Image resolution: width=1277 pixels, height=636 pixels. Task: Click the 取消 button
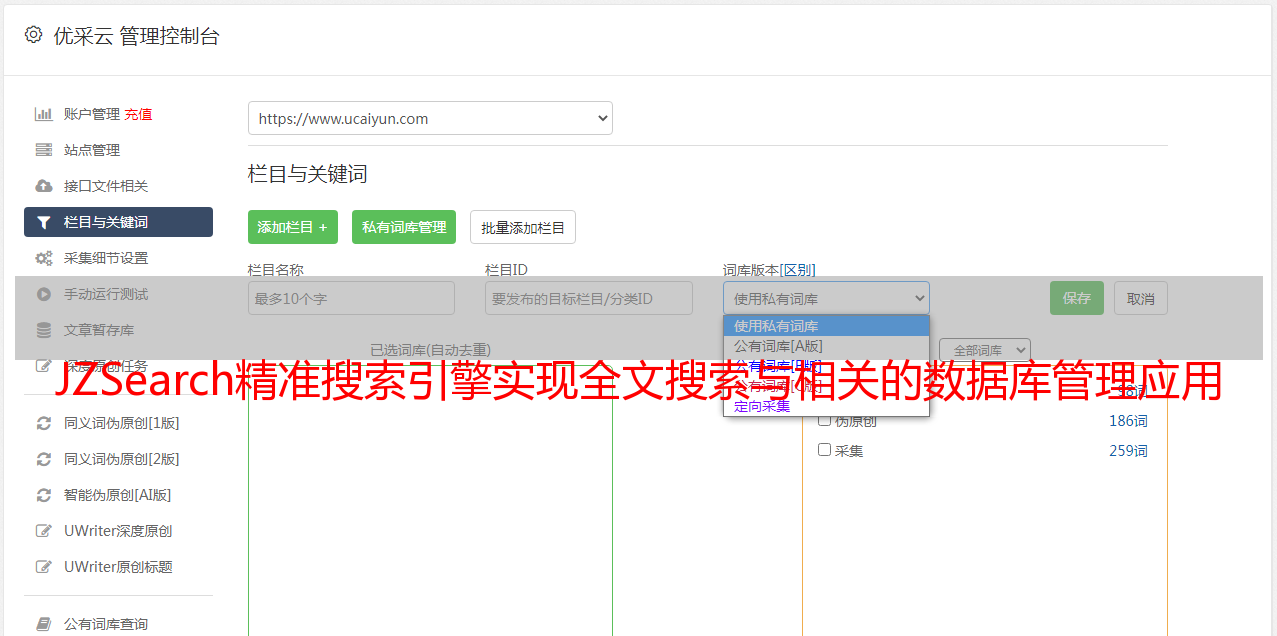pos(1141,298)
